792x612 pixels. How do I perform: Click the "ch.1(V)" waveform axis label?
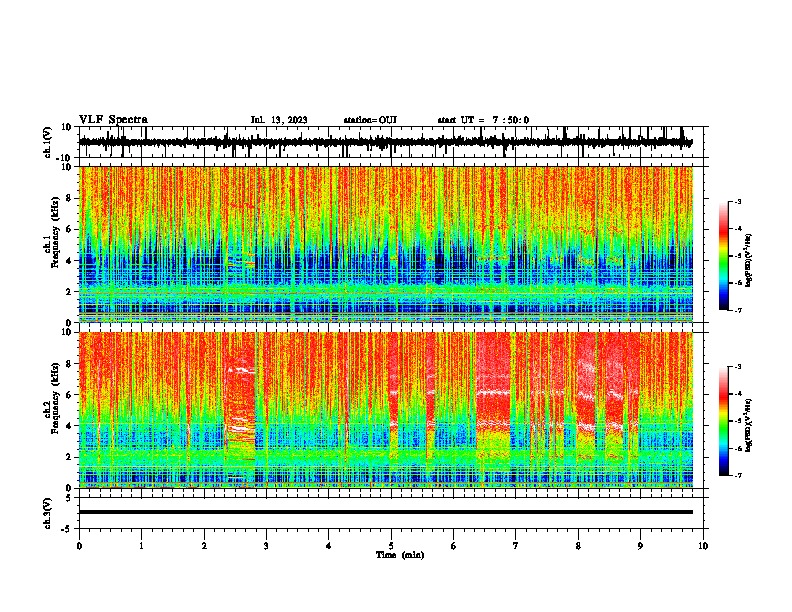(x=48, y=142)
